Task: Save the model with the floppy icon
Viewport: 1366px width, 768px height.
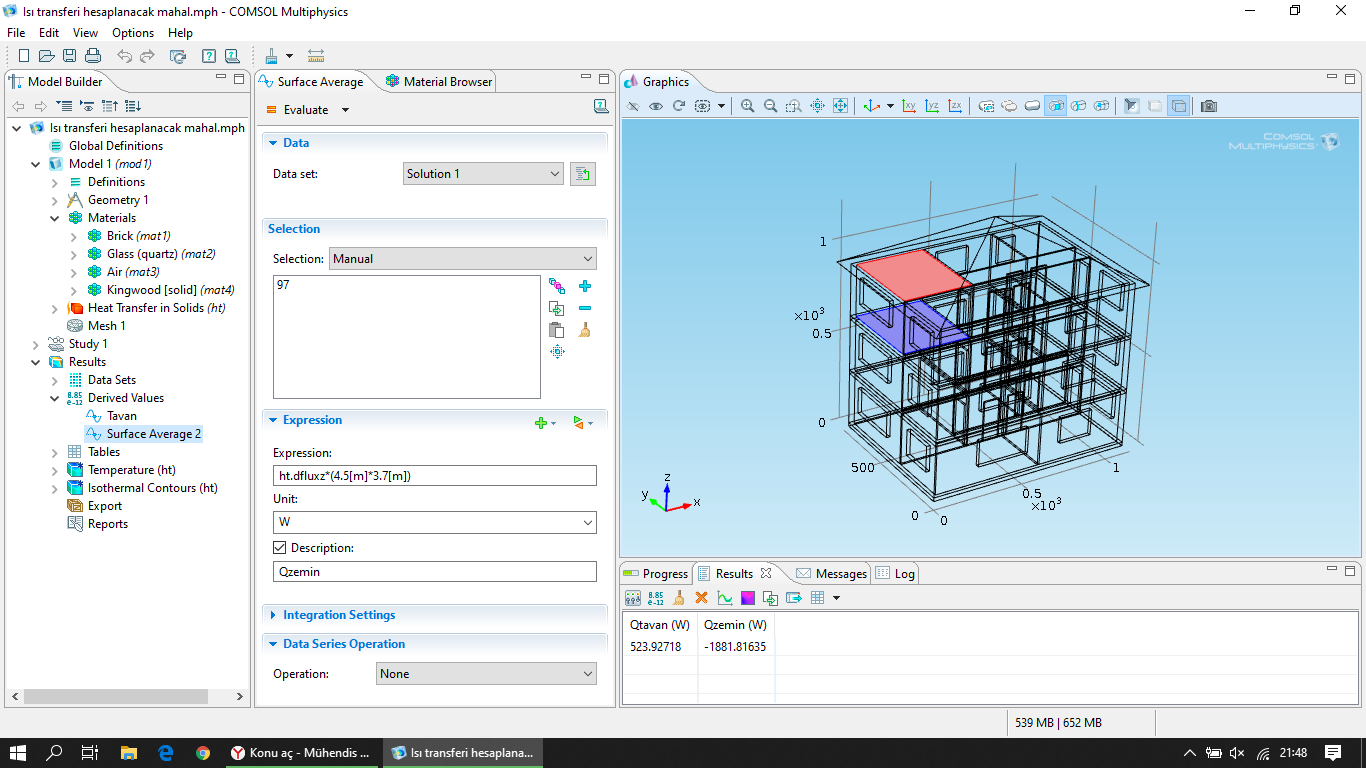Action: (70, 56)
